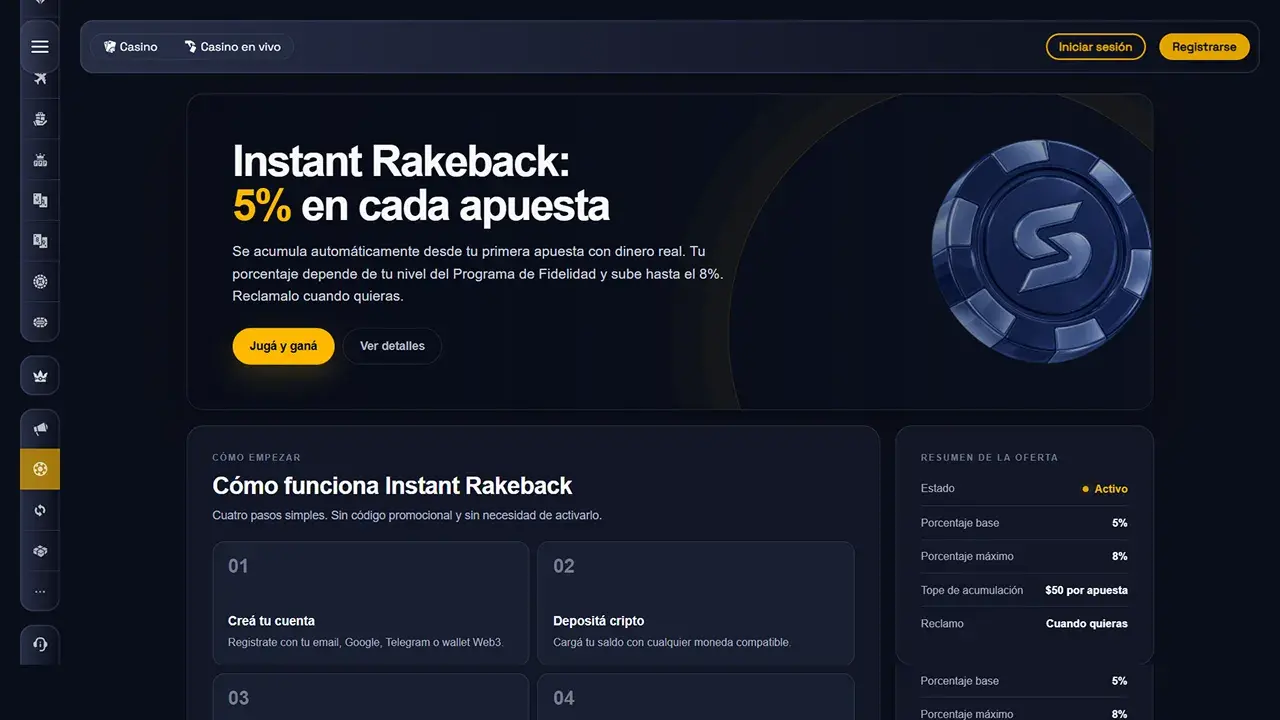
Task: Open the gift-in-hand bonus sidebar icon
Action: pyautogui.click(x=40, y=119)
